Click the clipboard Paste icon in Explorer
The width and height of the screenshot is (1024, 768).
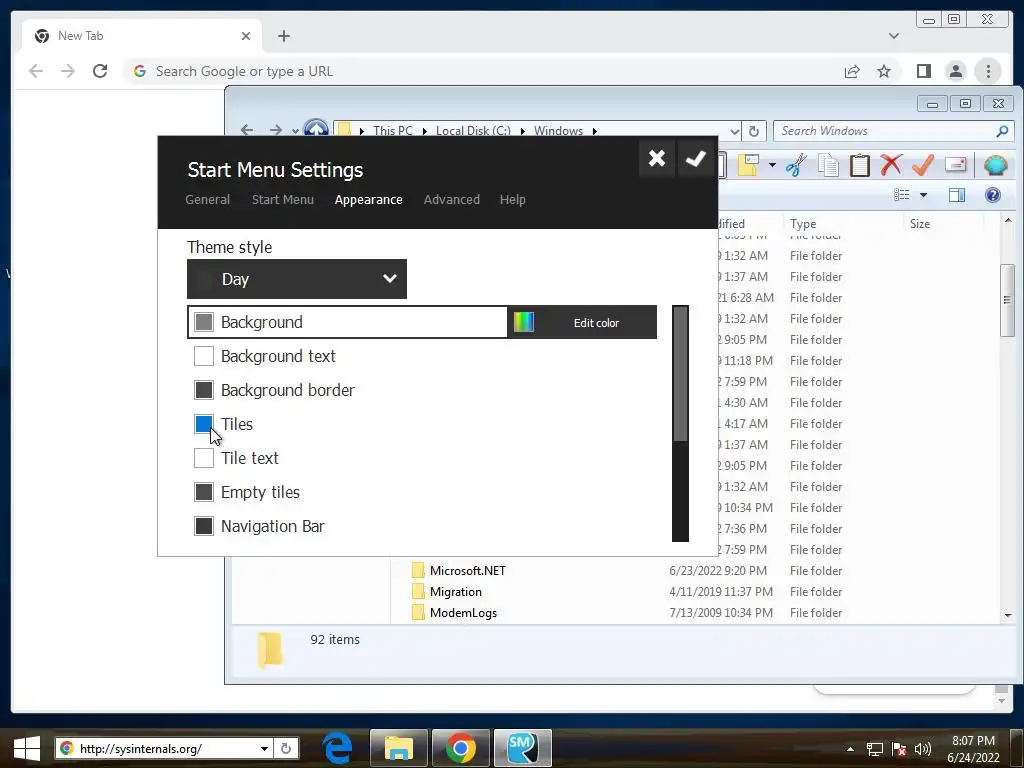click(859, 165)
